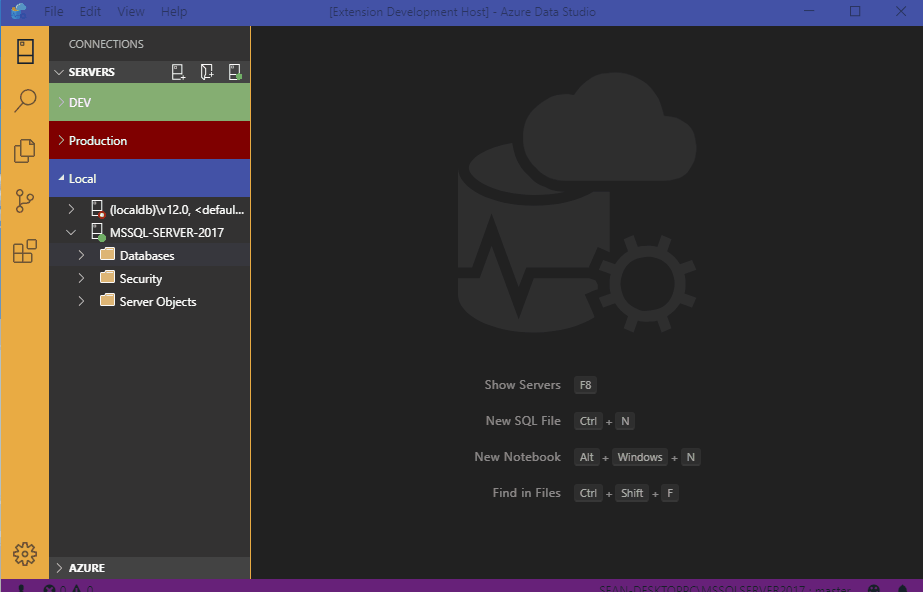Click the New Connection icon in Servers header
The width and height of the screenshot is (923, 592).
pyautogui.click(x=178, y=72)
